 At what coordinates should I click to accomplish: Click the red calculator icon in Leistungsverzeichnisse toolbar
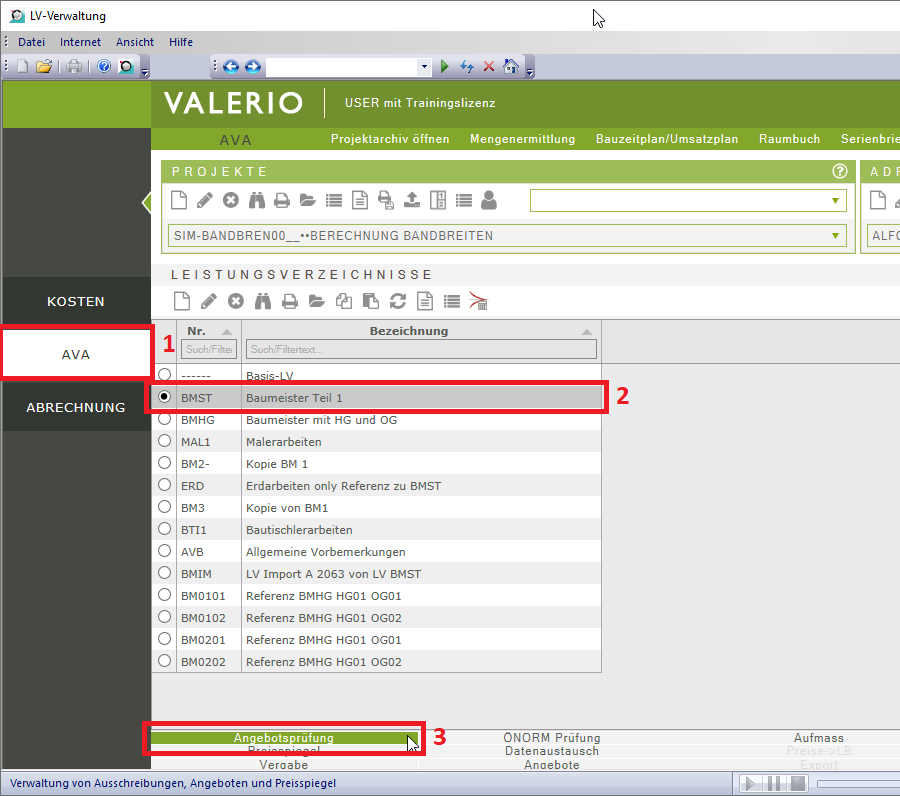479,301
